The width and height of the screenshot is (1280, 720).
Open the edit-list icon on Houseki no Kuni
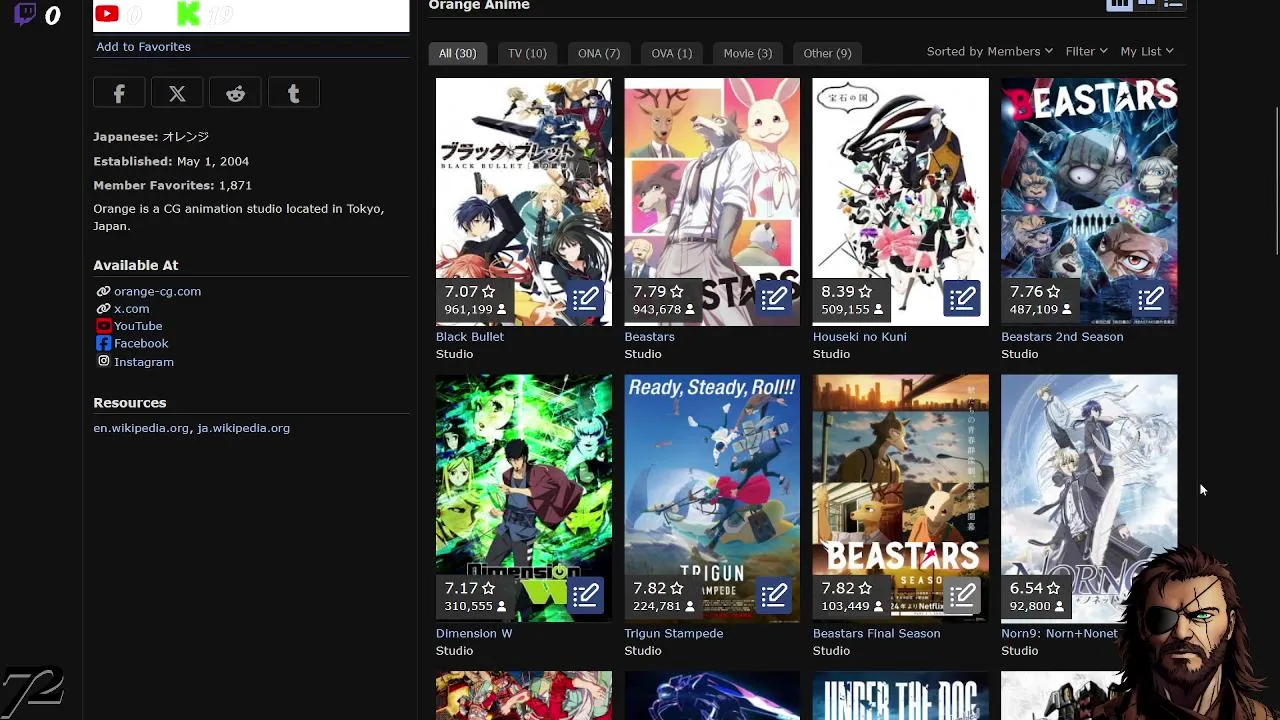tap(962, 298)
